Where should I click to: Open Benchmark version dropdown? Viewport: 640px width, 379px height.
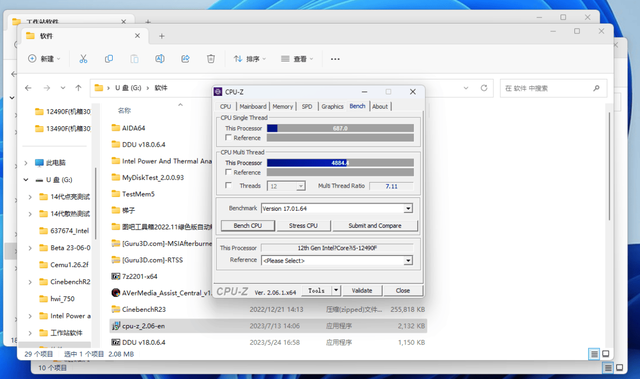tap(408, 208)
